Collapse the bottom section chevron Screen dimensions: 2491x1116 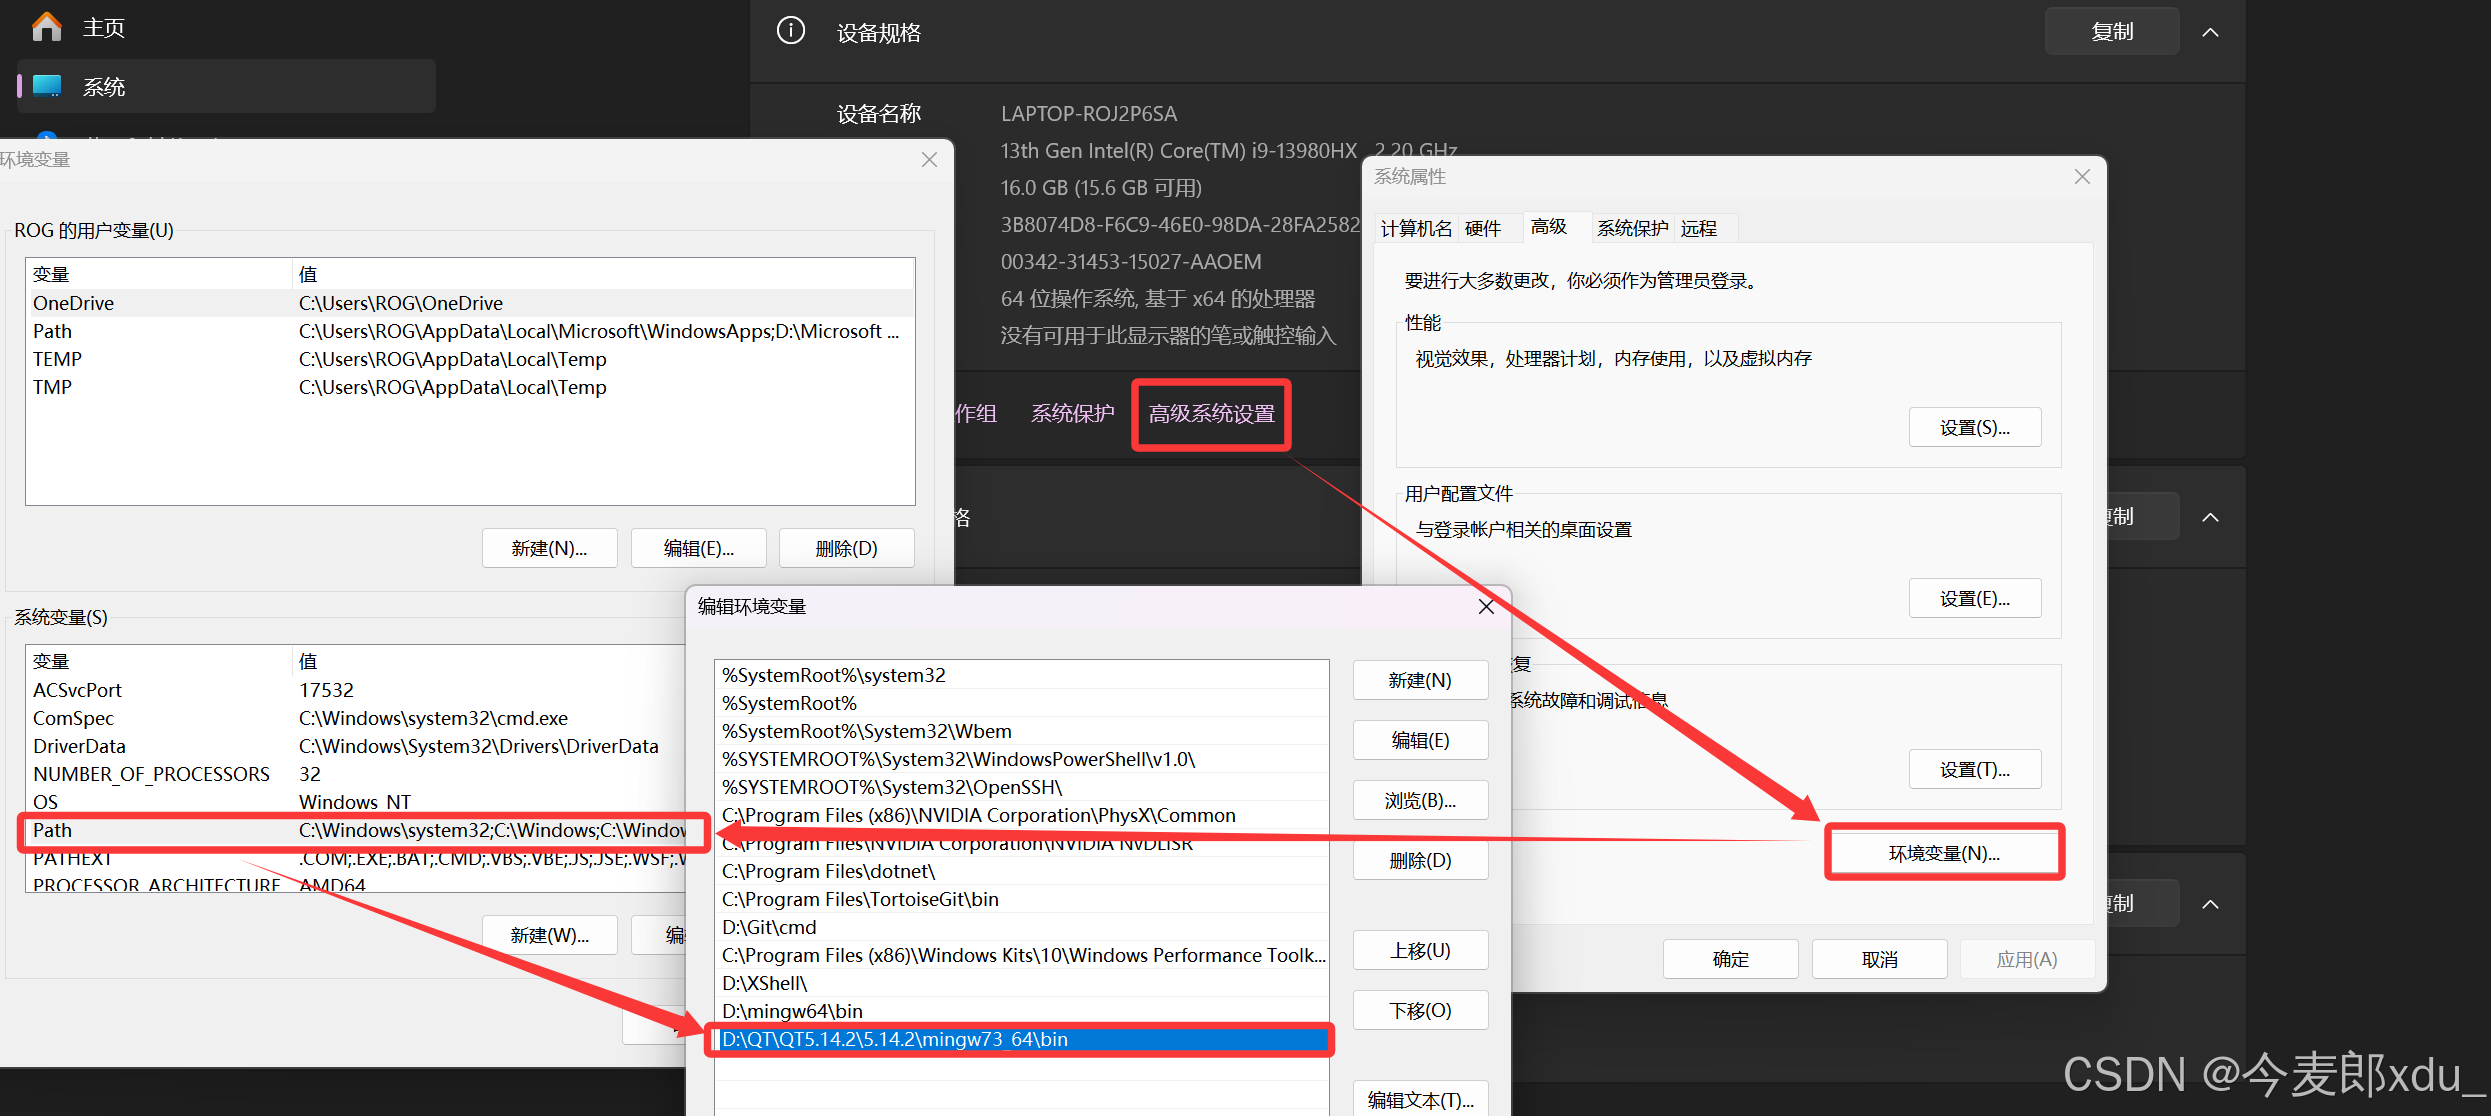tap(2211, 904)
